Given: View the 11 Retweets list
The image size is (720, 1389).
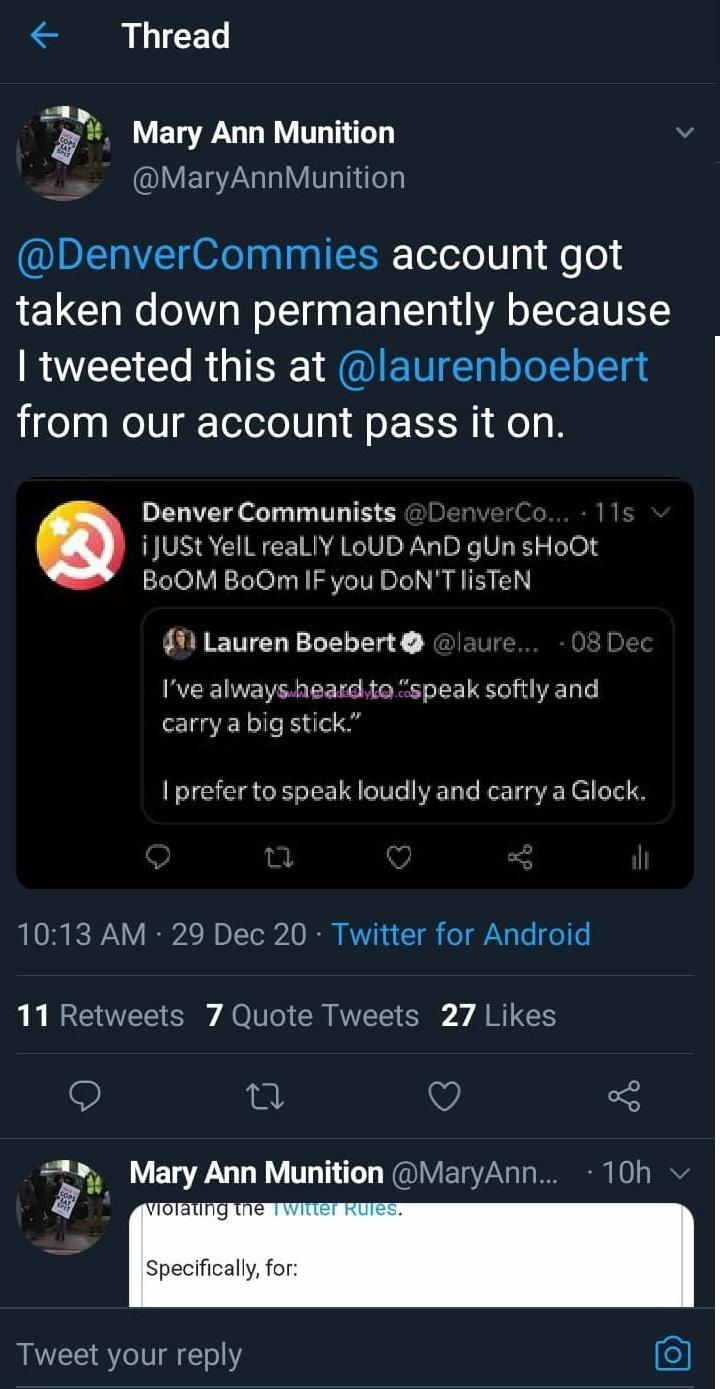Looking at the screenshot, I should pos(101,1015).
